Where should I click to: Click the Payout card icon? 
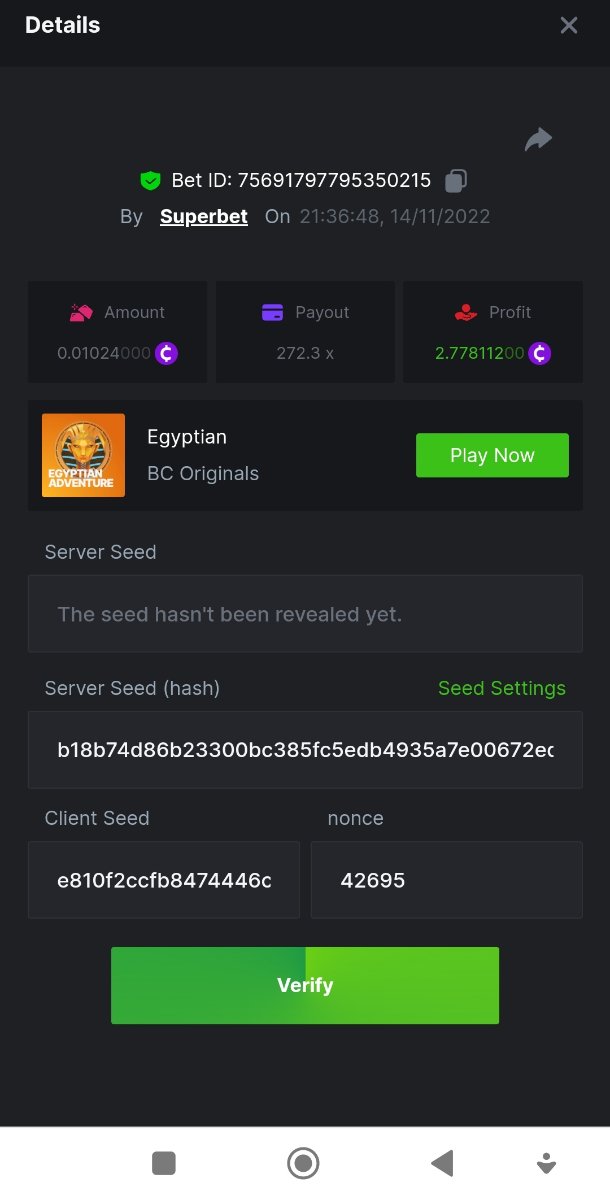pos(272,312)
